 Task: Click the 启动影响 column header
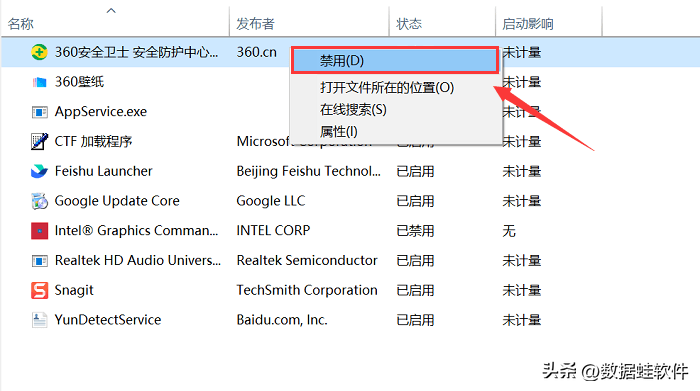(528, 24)
